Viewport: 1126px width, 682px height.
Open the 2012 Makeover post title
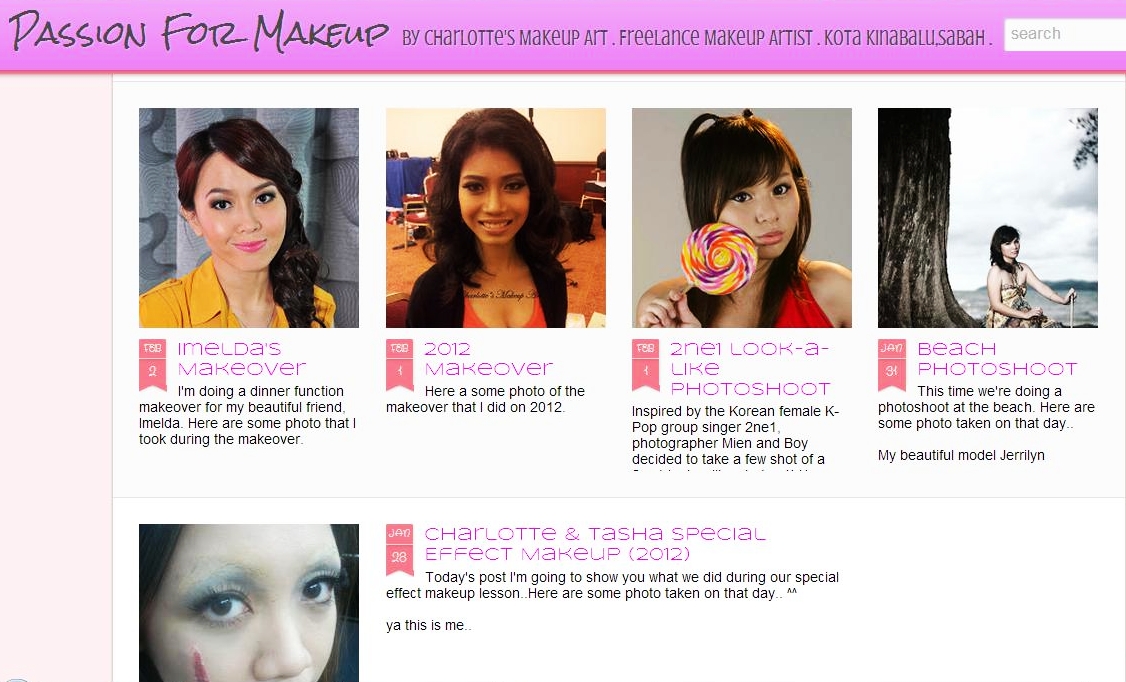[x=488, y=358]
